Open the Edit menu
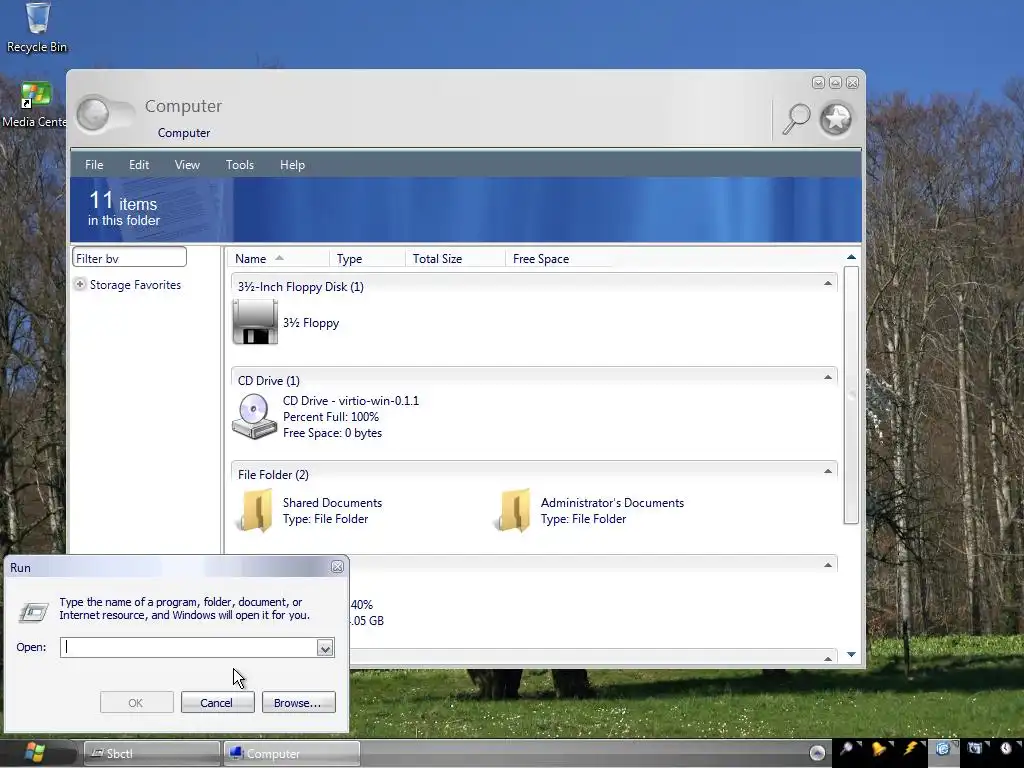The image size is (1024, 768). click(x=139, y=165)
